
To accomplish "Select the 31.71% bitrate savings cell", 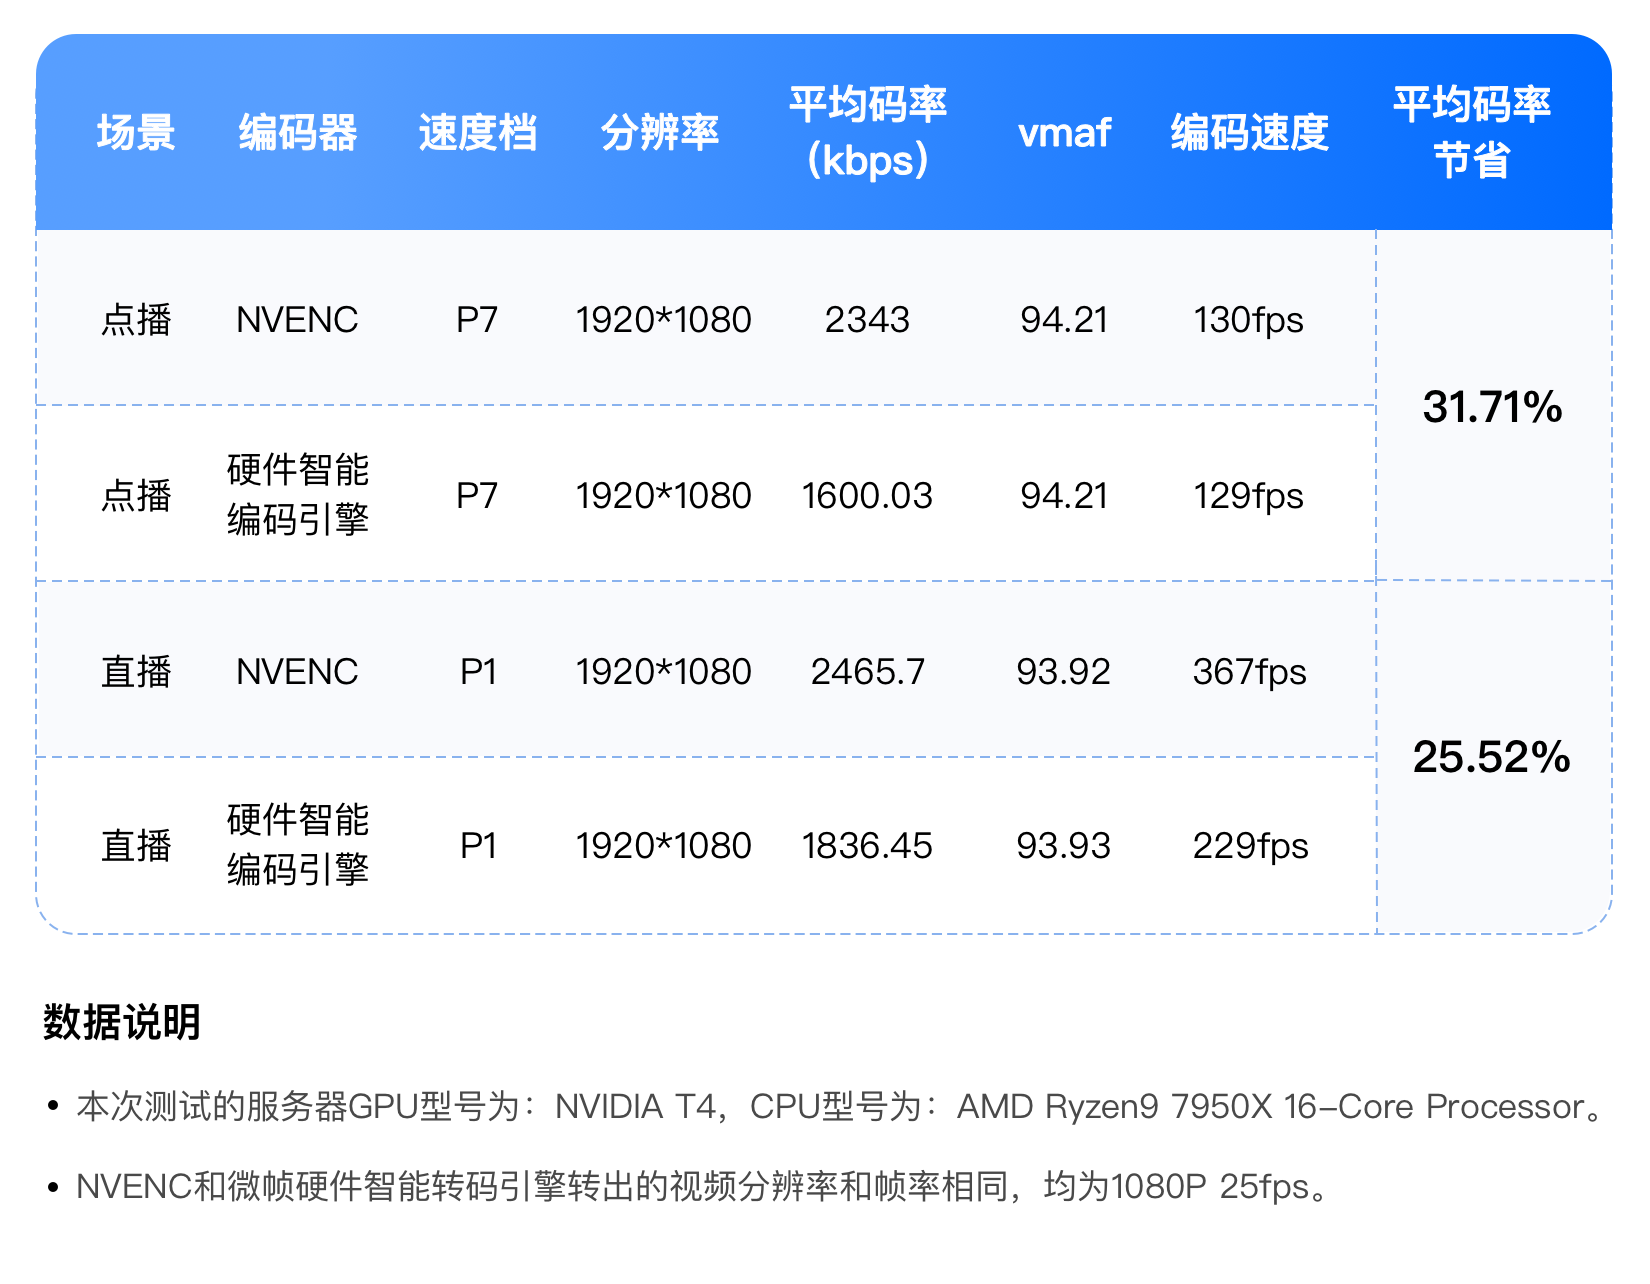I will (1492, 407).
